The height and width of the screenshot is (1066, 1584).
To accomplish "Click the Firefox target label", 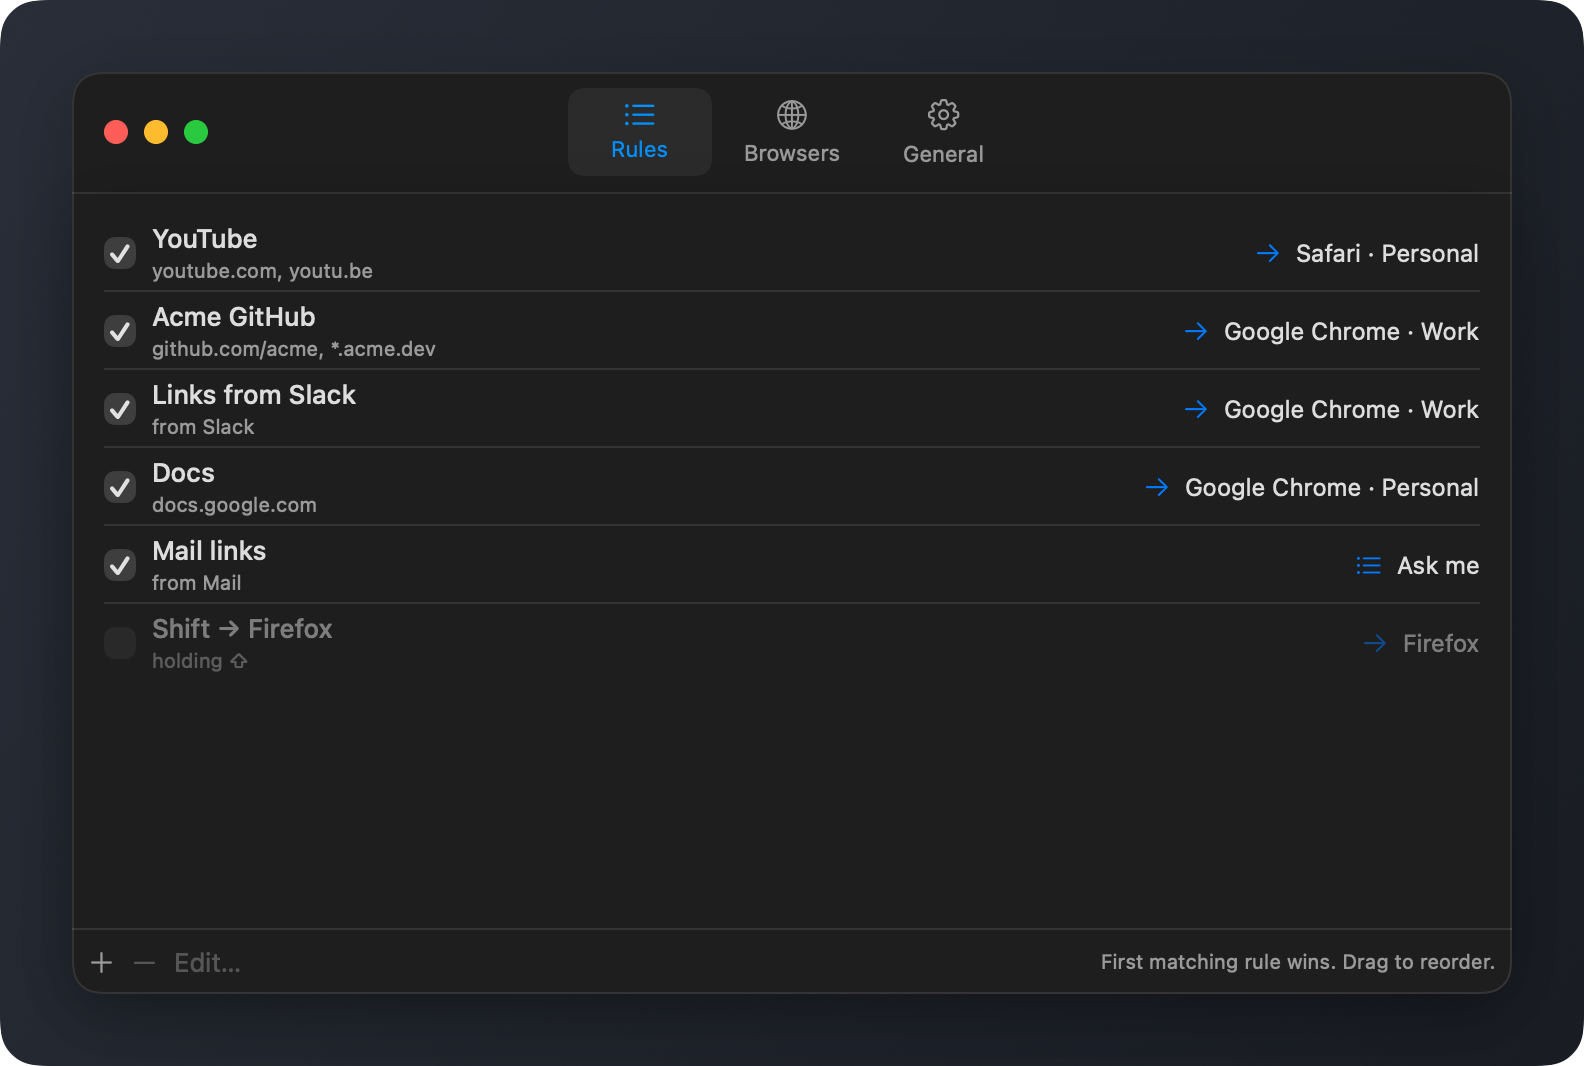I will pos(1441,643).
